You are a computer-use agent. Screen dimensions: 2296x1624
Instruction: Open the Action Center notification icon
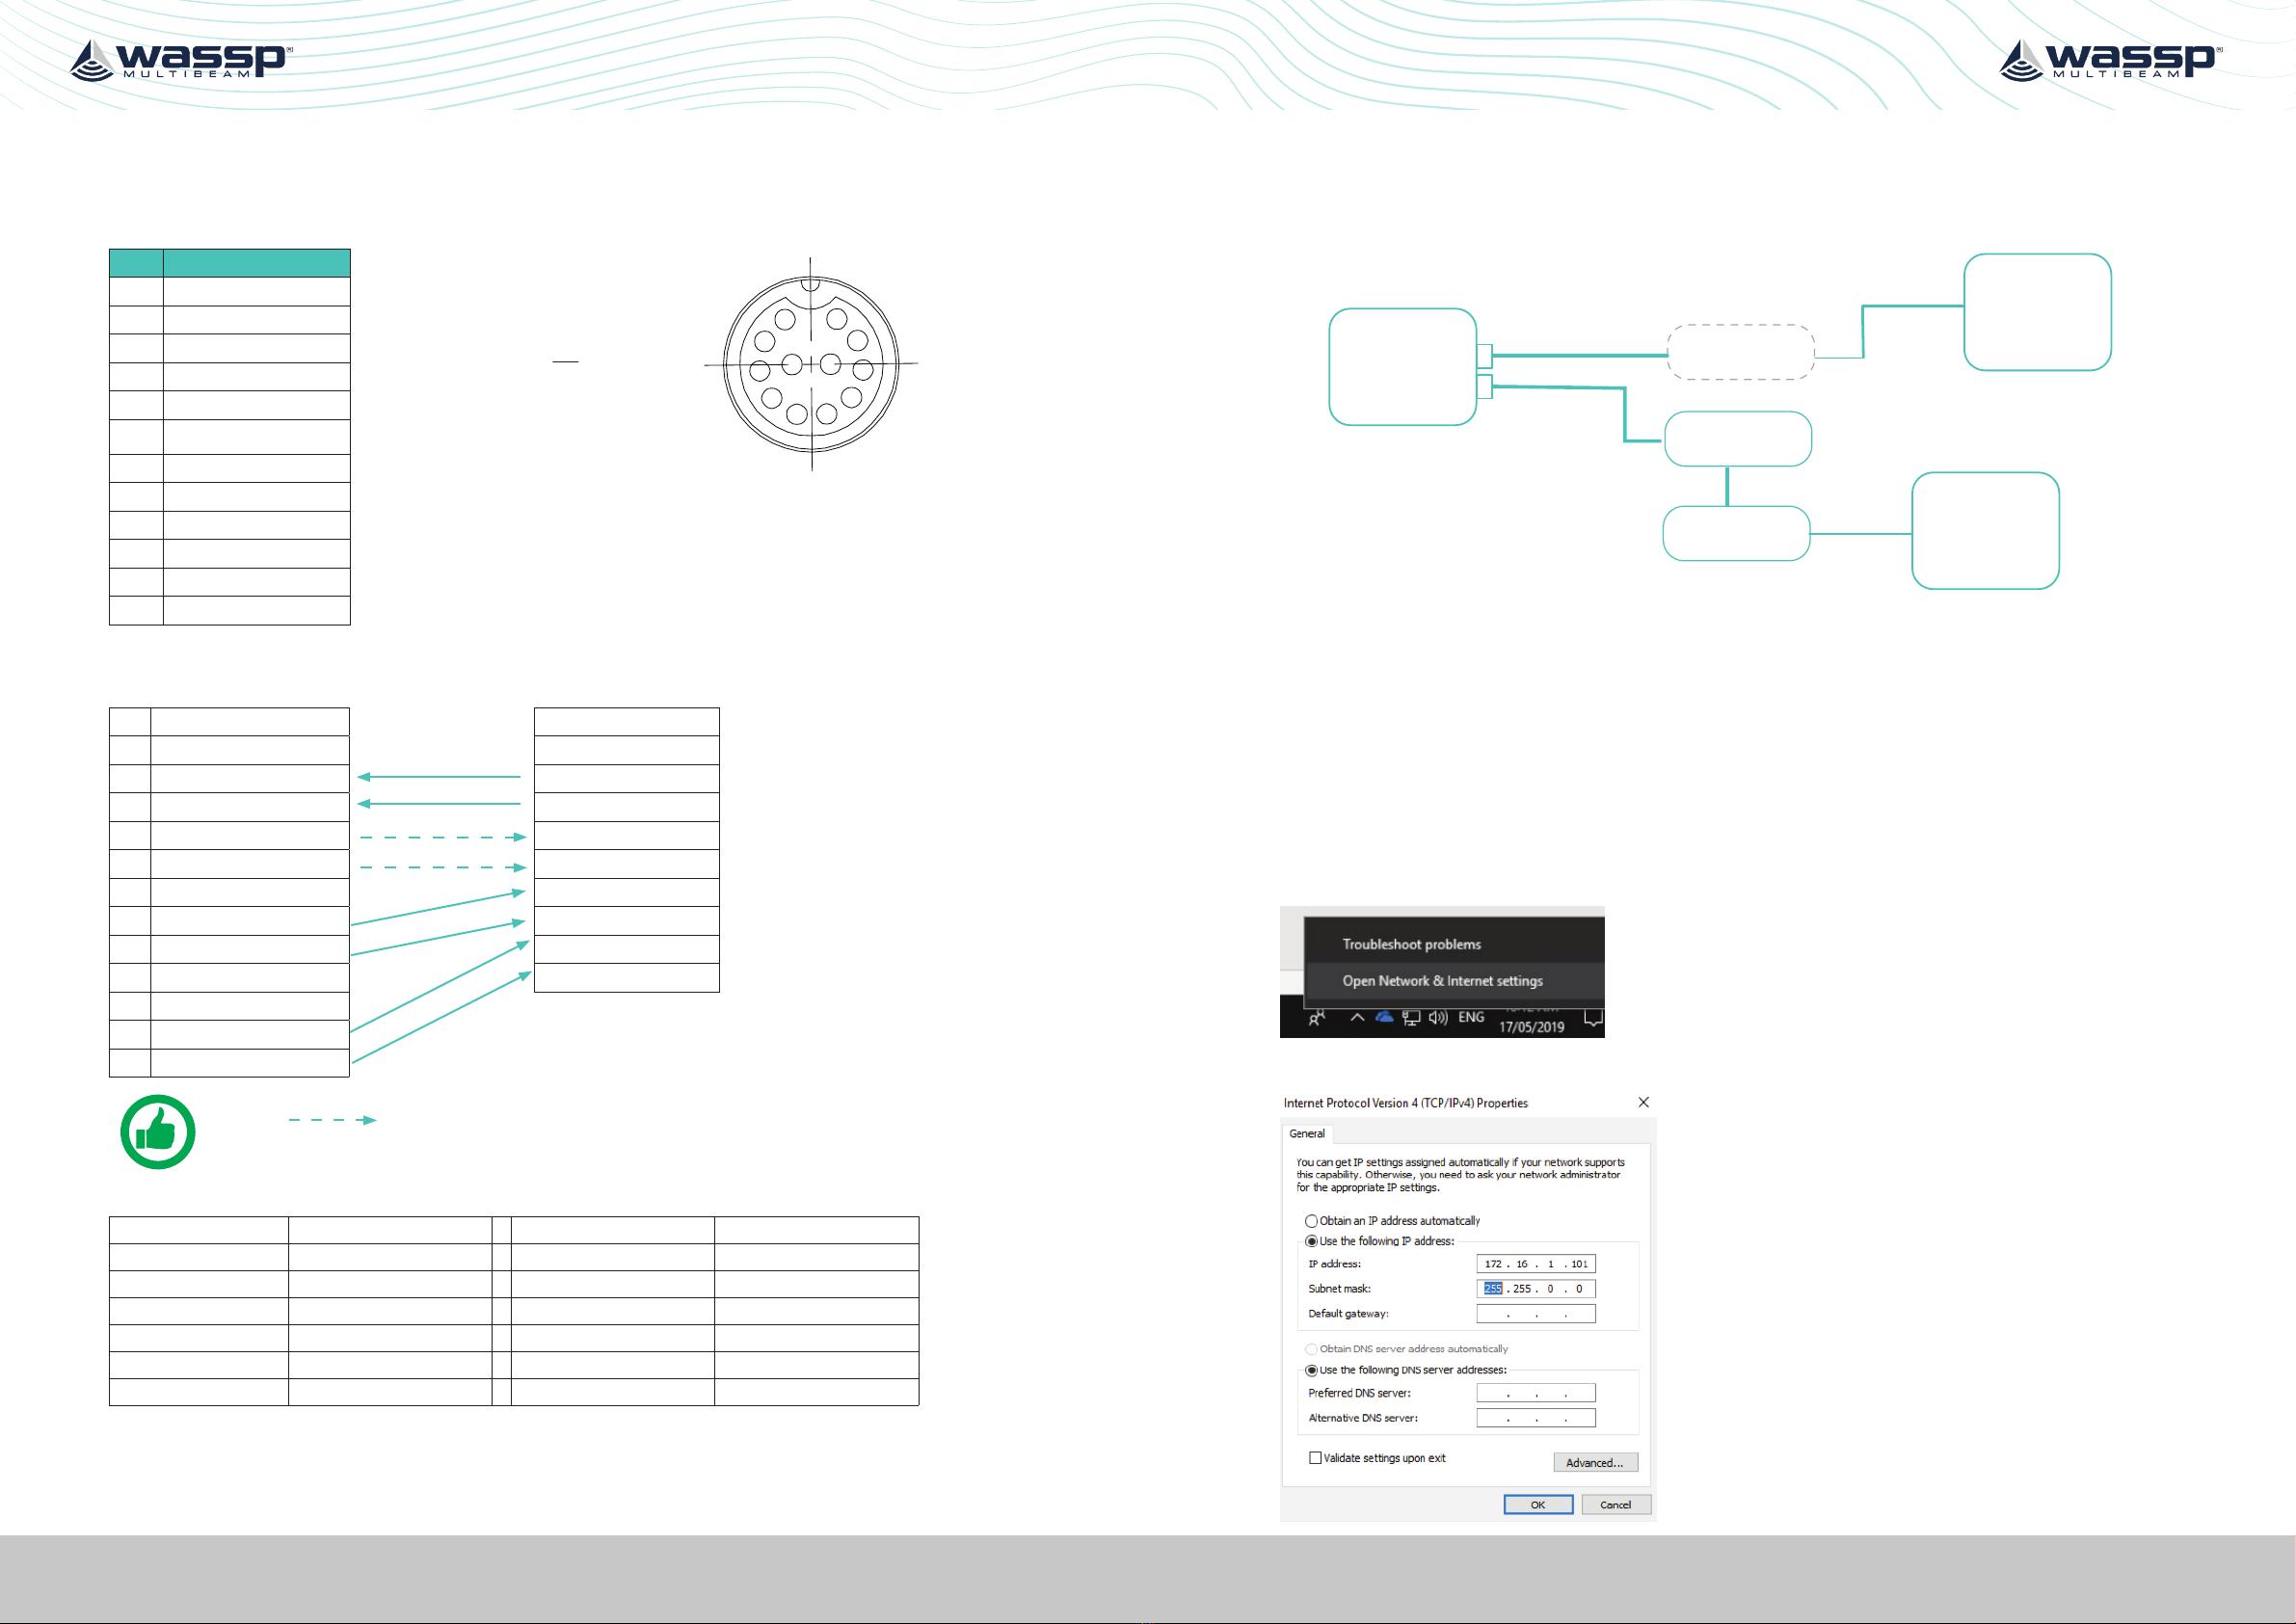click(x=1594, y=1019)
